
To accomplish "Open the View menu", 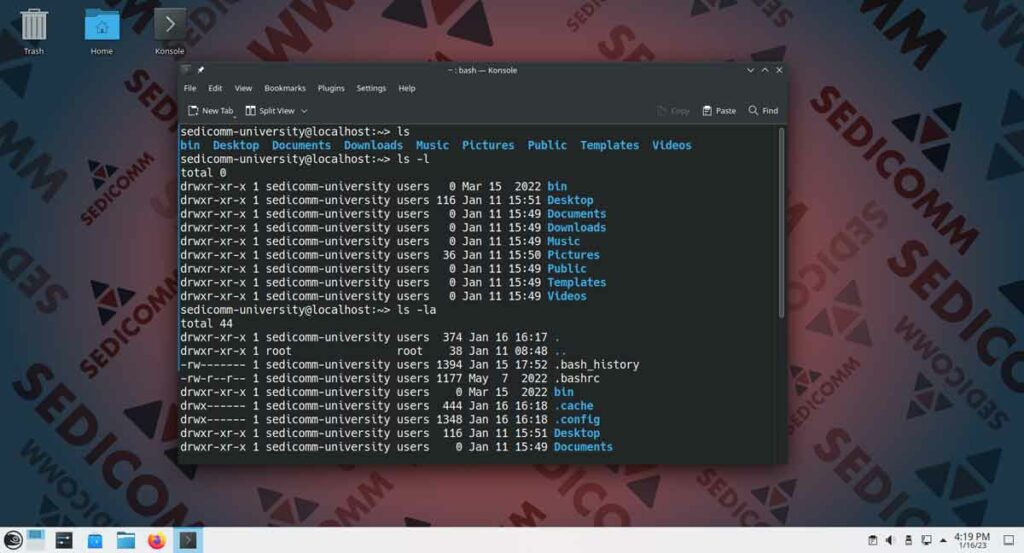I will (x=243, y=88).
